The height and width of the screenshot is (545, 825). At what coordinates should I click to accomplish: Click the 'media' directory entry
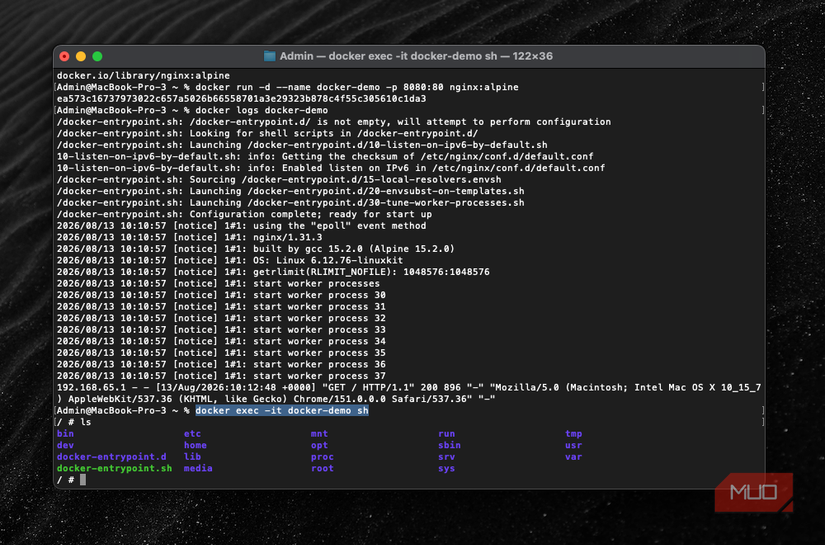198,469
